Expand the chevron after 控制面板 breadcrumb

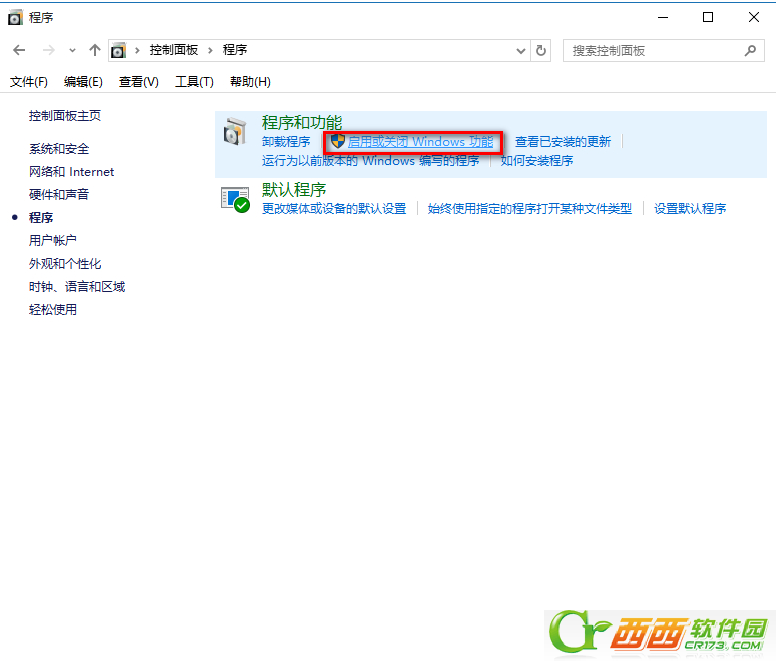pos(210,50)
